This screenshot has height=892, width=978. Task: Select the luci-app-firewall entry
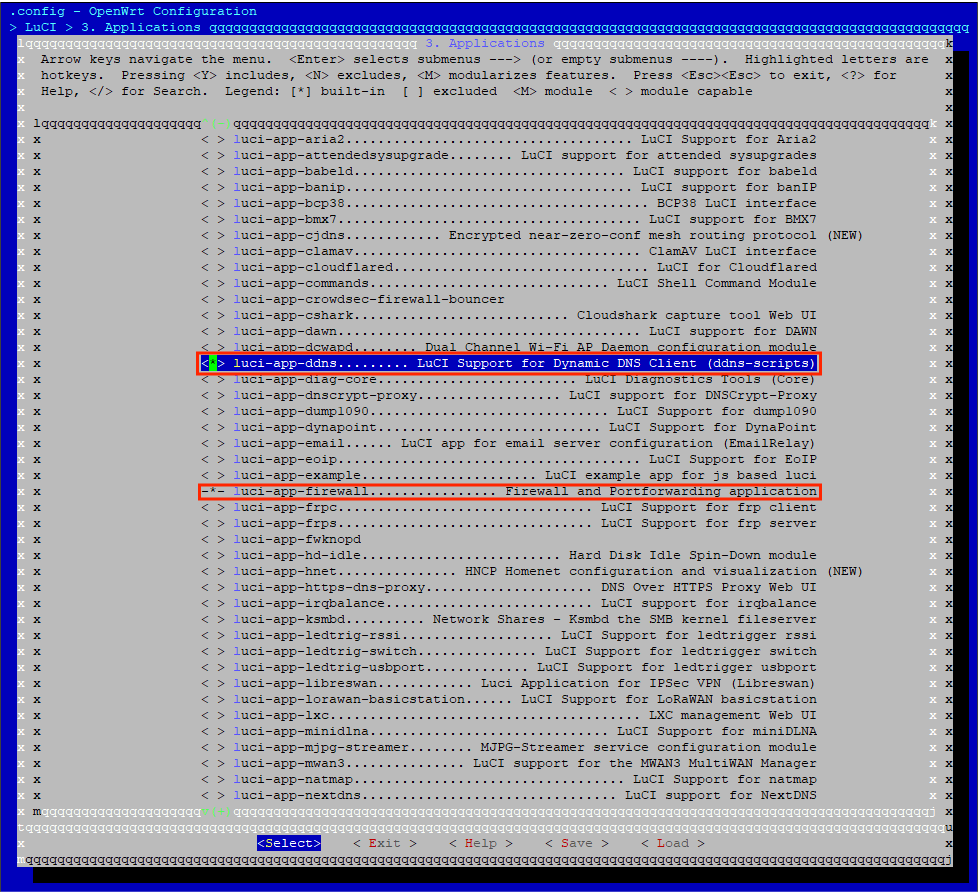click(524, 491)
